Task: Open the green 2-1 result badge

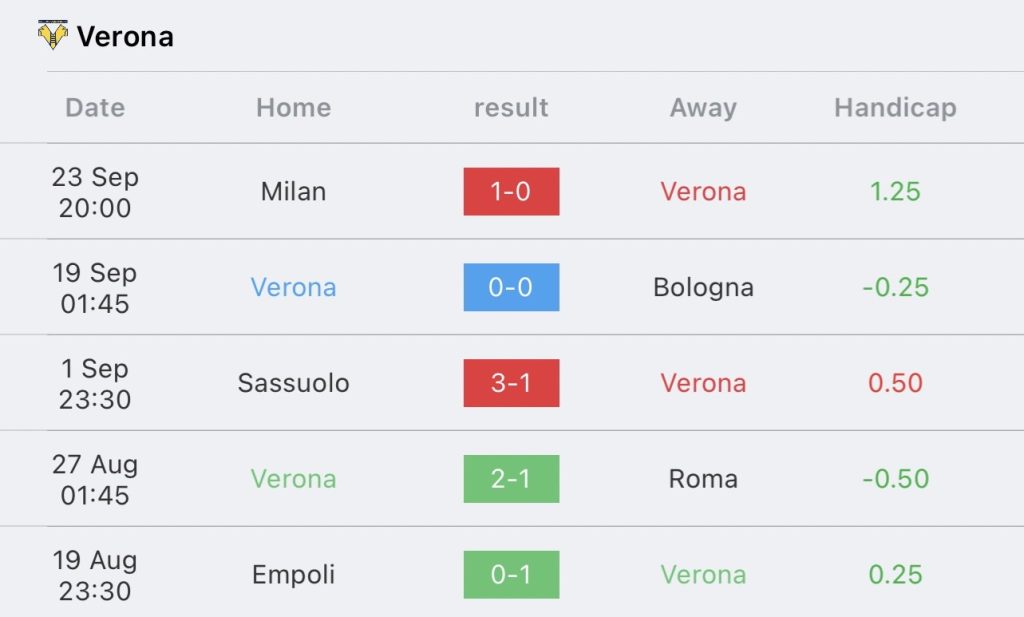Action: (511, 479)
